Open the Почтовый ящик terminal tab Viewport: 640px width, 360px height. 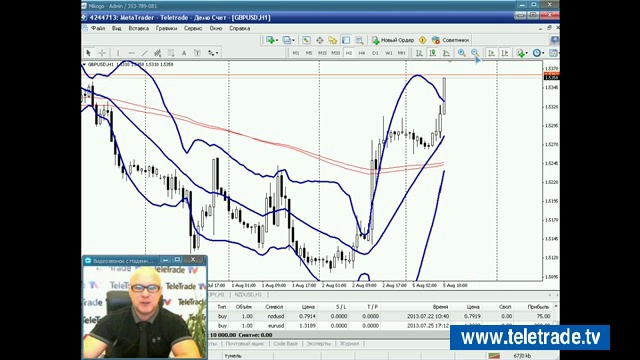[x=245, y=344]
